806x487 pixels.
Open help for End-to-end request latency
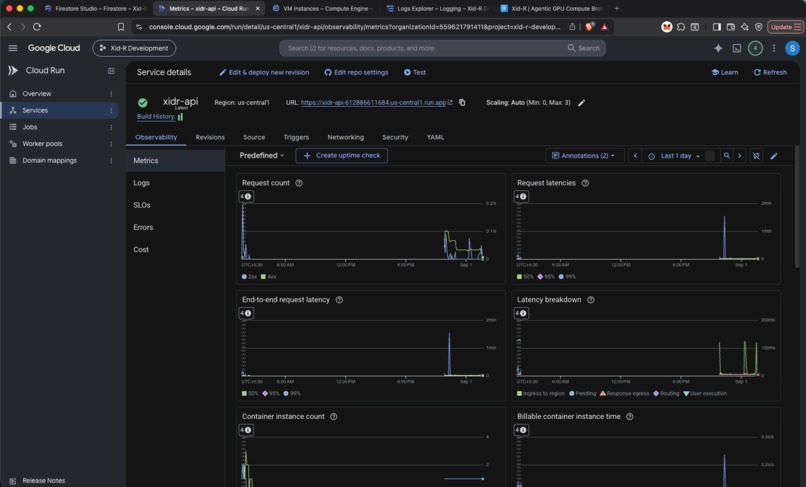[x=339, y=299]
